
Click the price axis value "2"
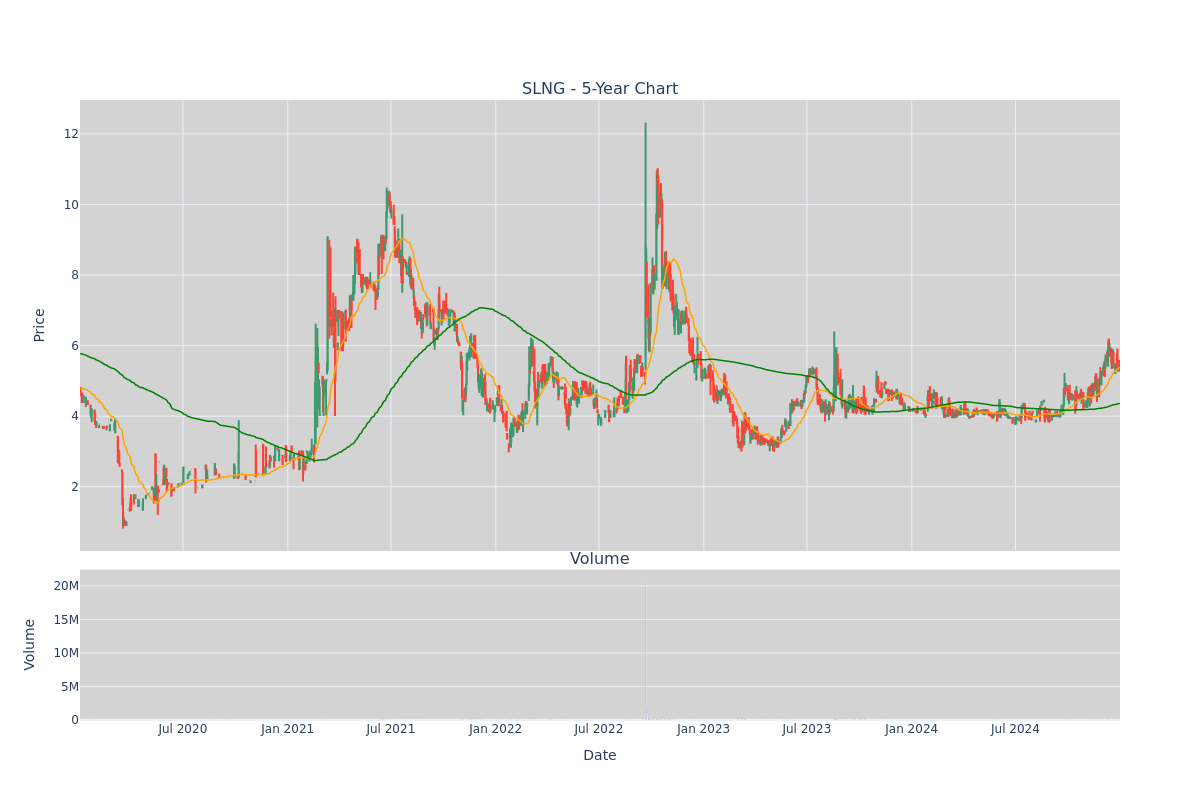[74, 487]
